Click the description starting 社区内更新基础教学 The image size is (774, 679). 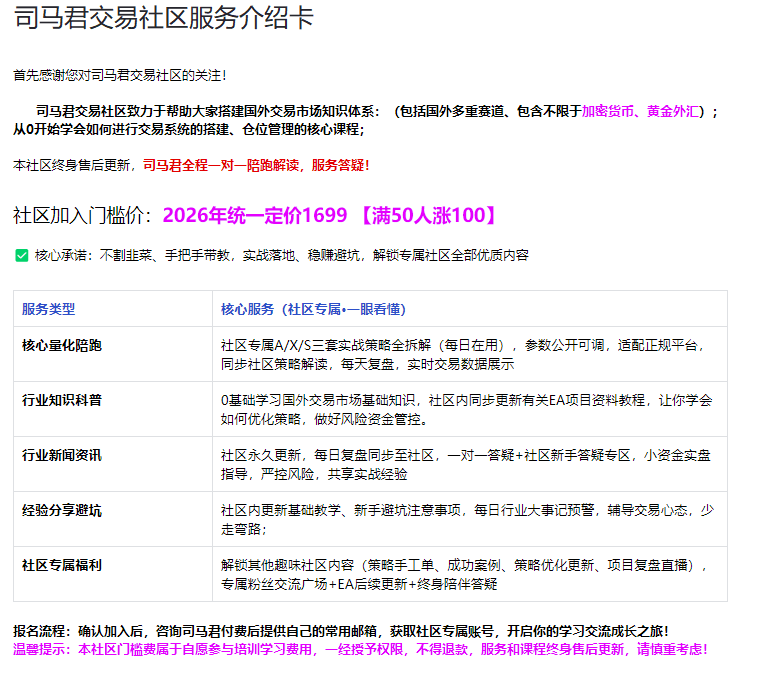pyautogui.click(x=467, y=520)
